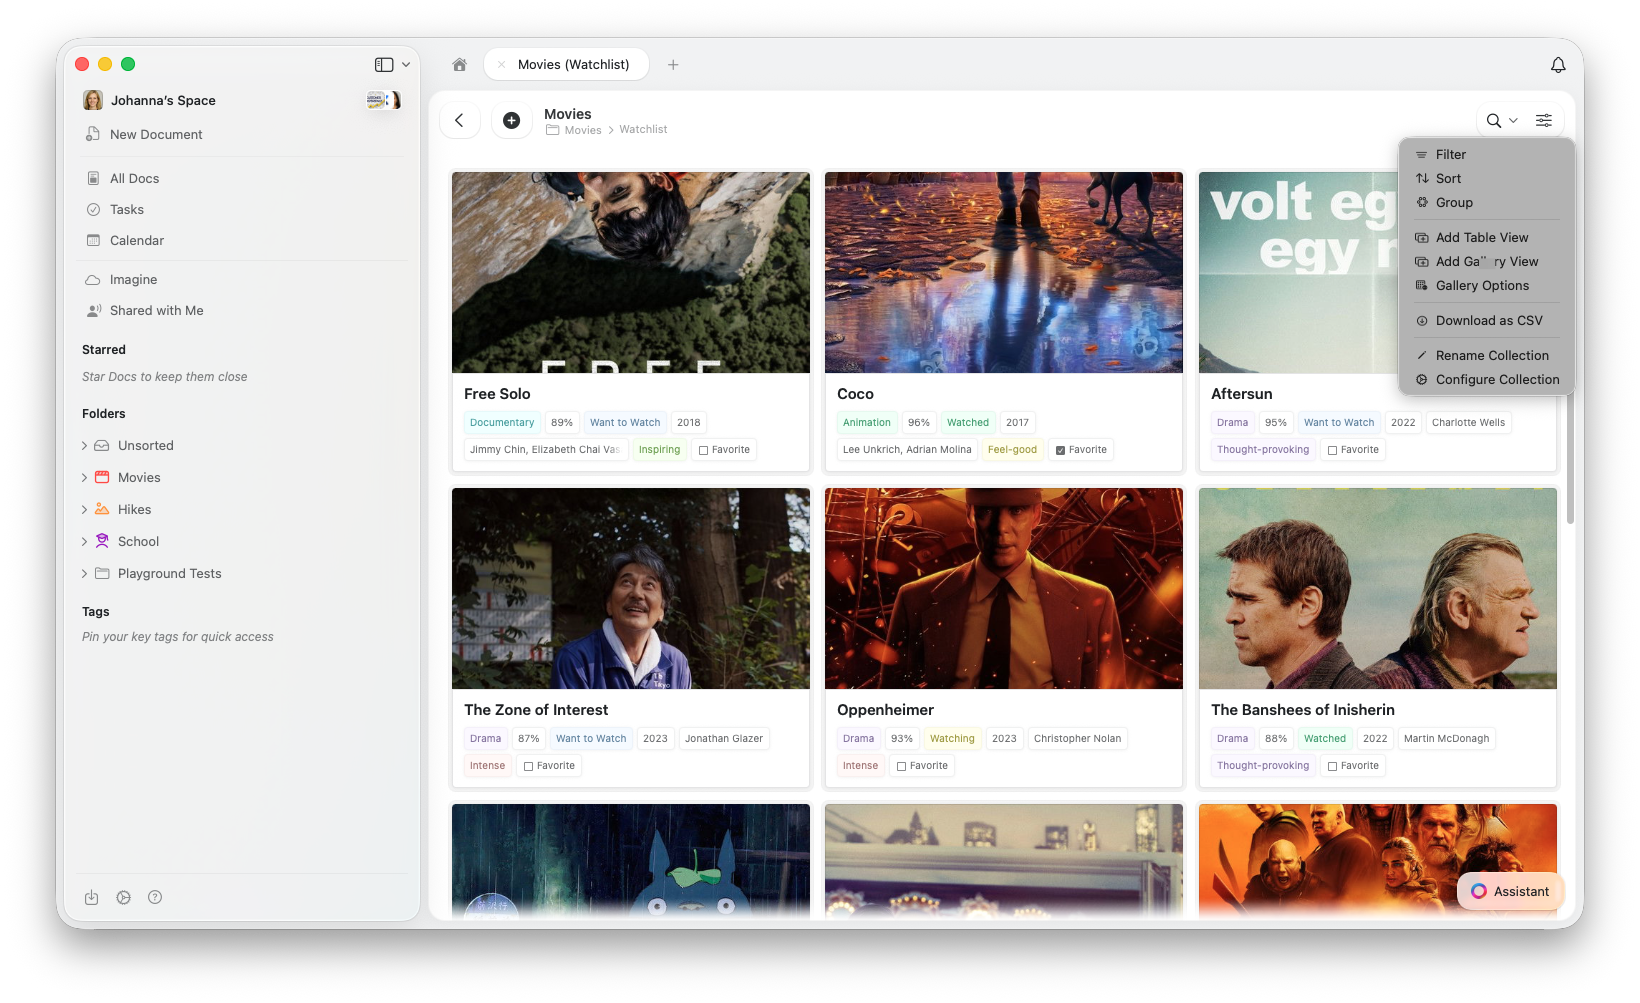Viewport: 1640px width, 1003px height.
Task: Expand the Playground Tests folder
Action: tap(85, 573)
